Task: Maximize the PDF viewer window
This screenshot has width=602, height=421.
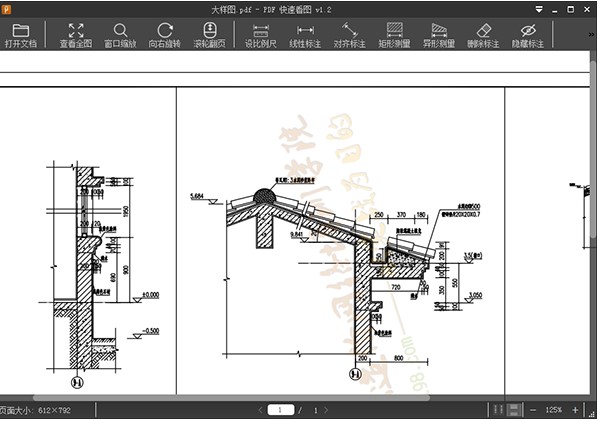Action: (571, 10)
